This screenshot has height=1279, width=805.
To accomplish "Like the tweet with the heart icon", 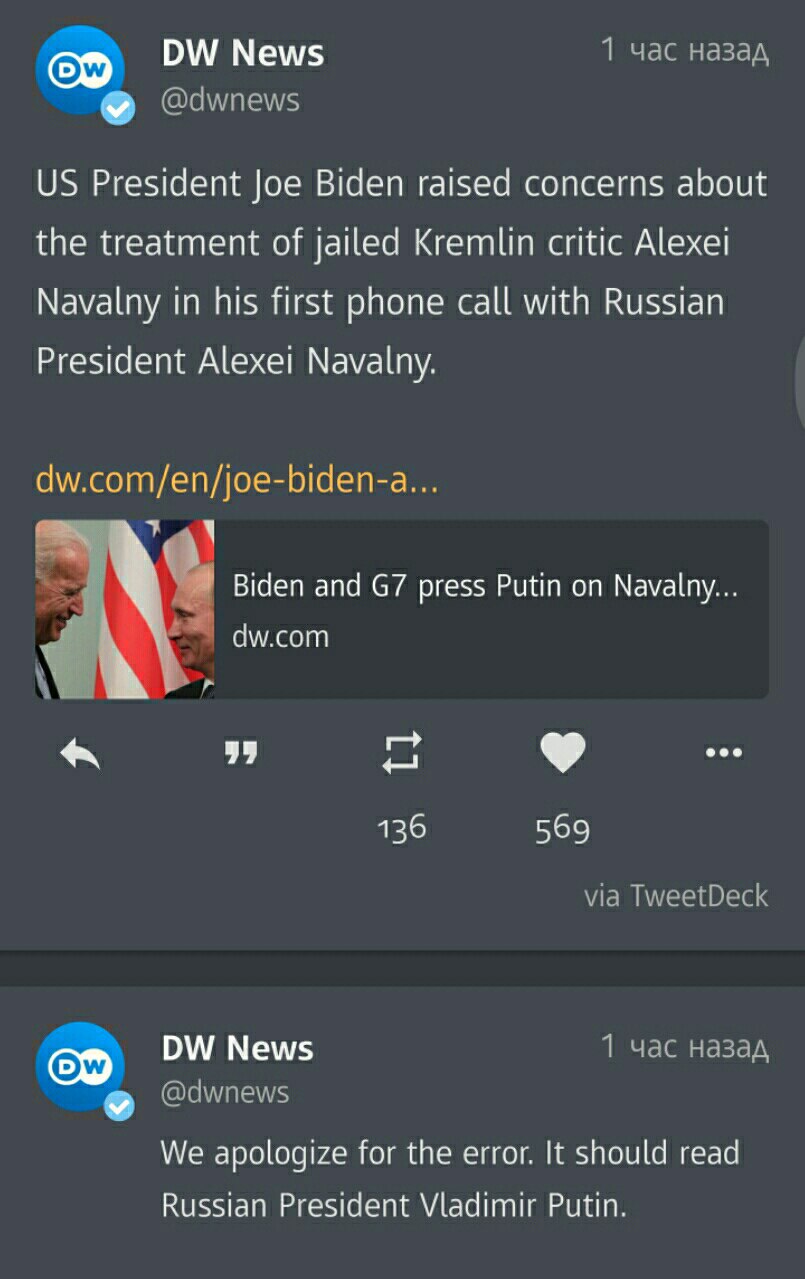I will tap(562, 753).
